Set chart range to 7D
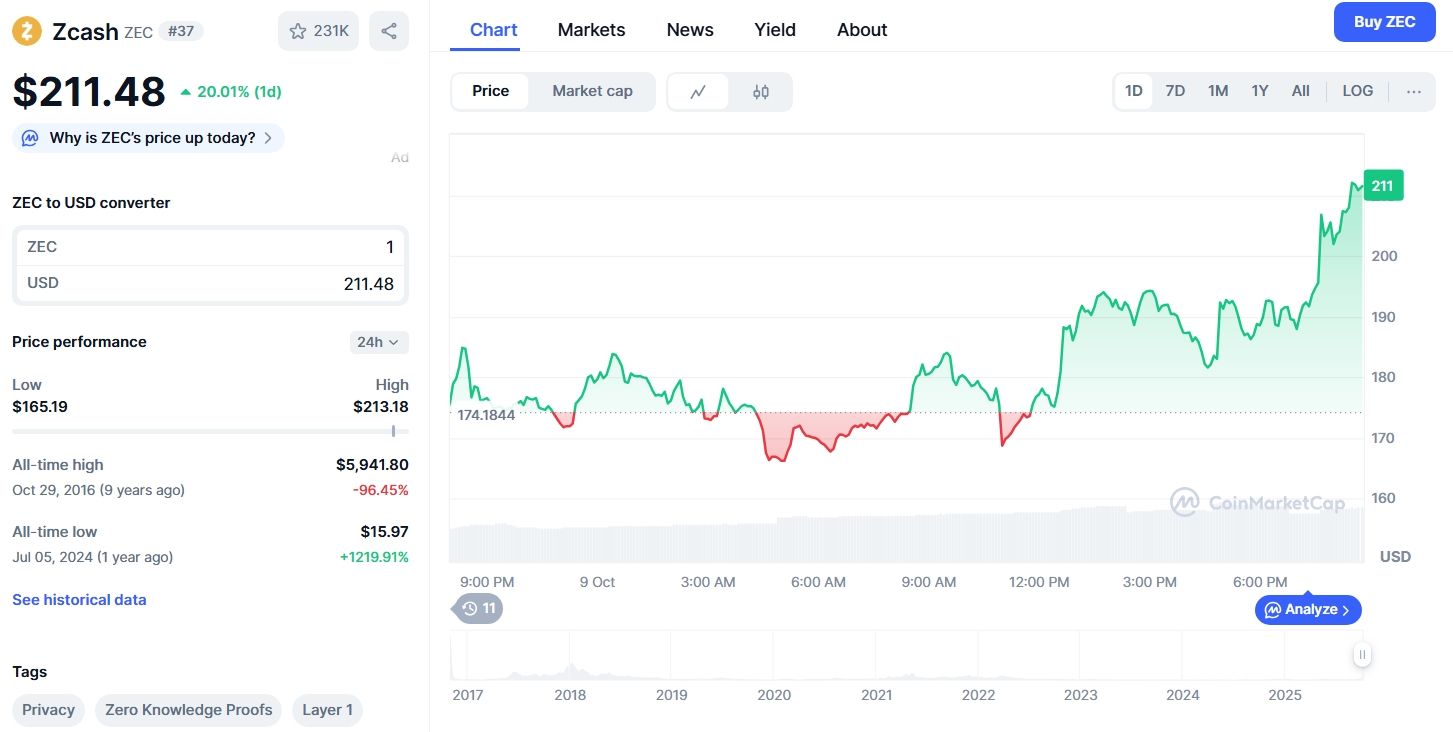 pos(1175,91)
